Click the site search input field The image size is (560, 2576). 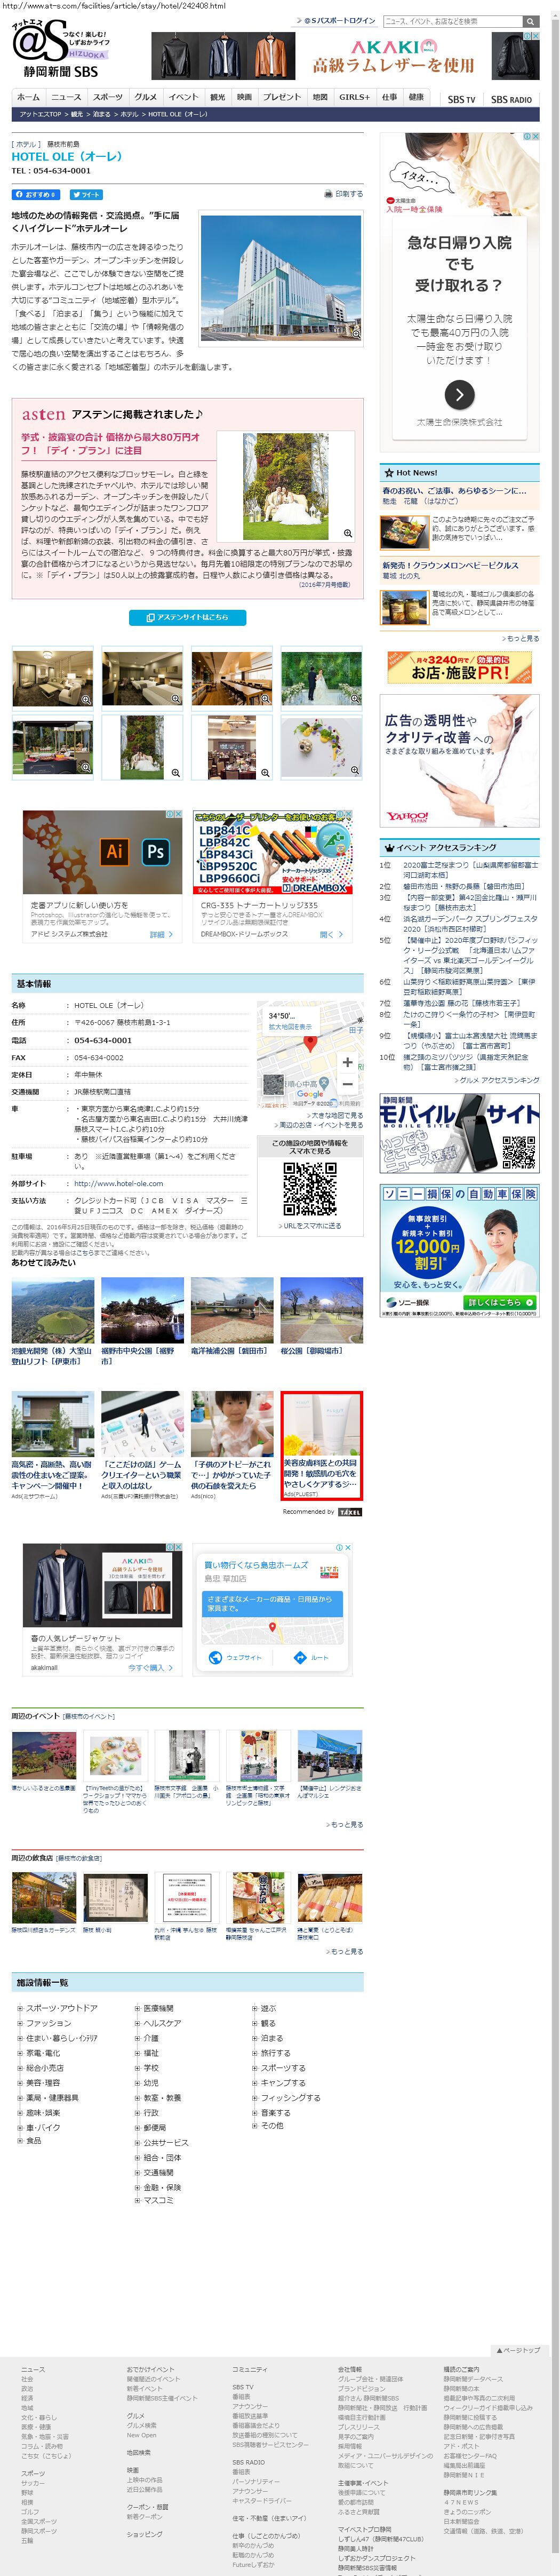pyautogui.click(x=453, y=21)
